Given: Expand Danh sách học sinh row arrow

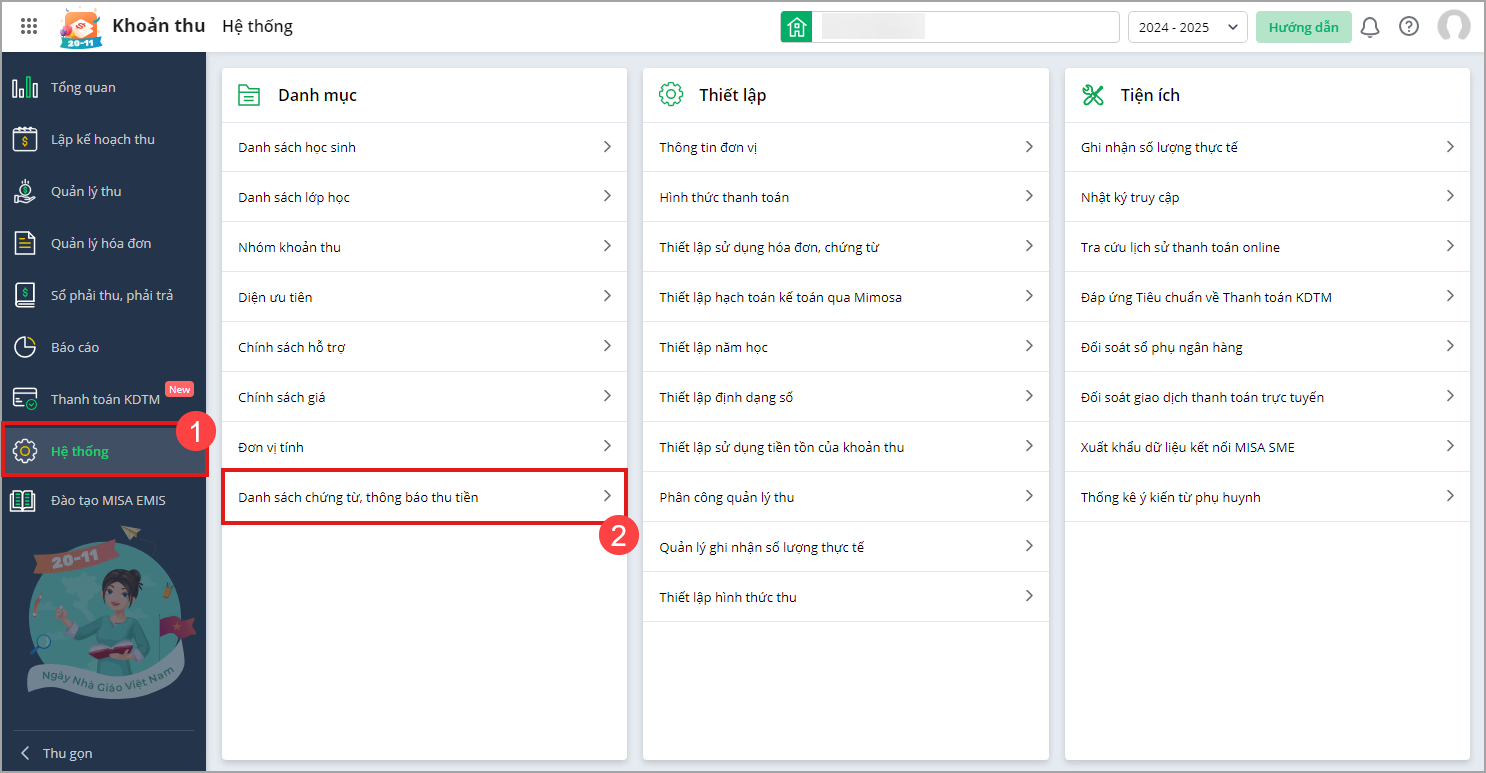Looking at the screenshot, I should 606,147.
